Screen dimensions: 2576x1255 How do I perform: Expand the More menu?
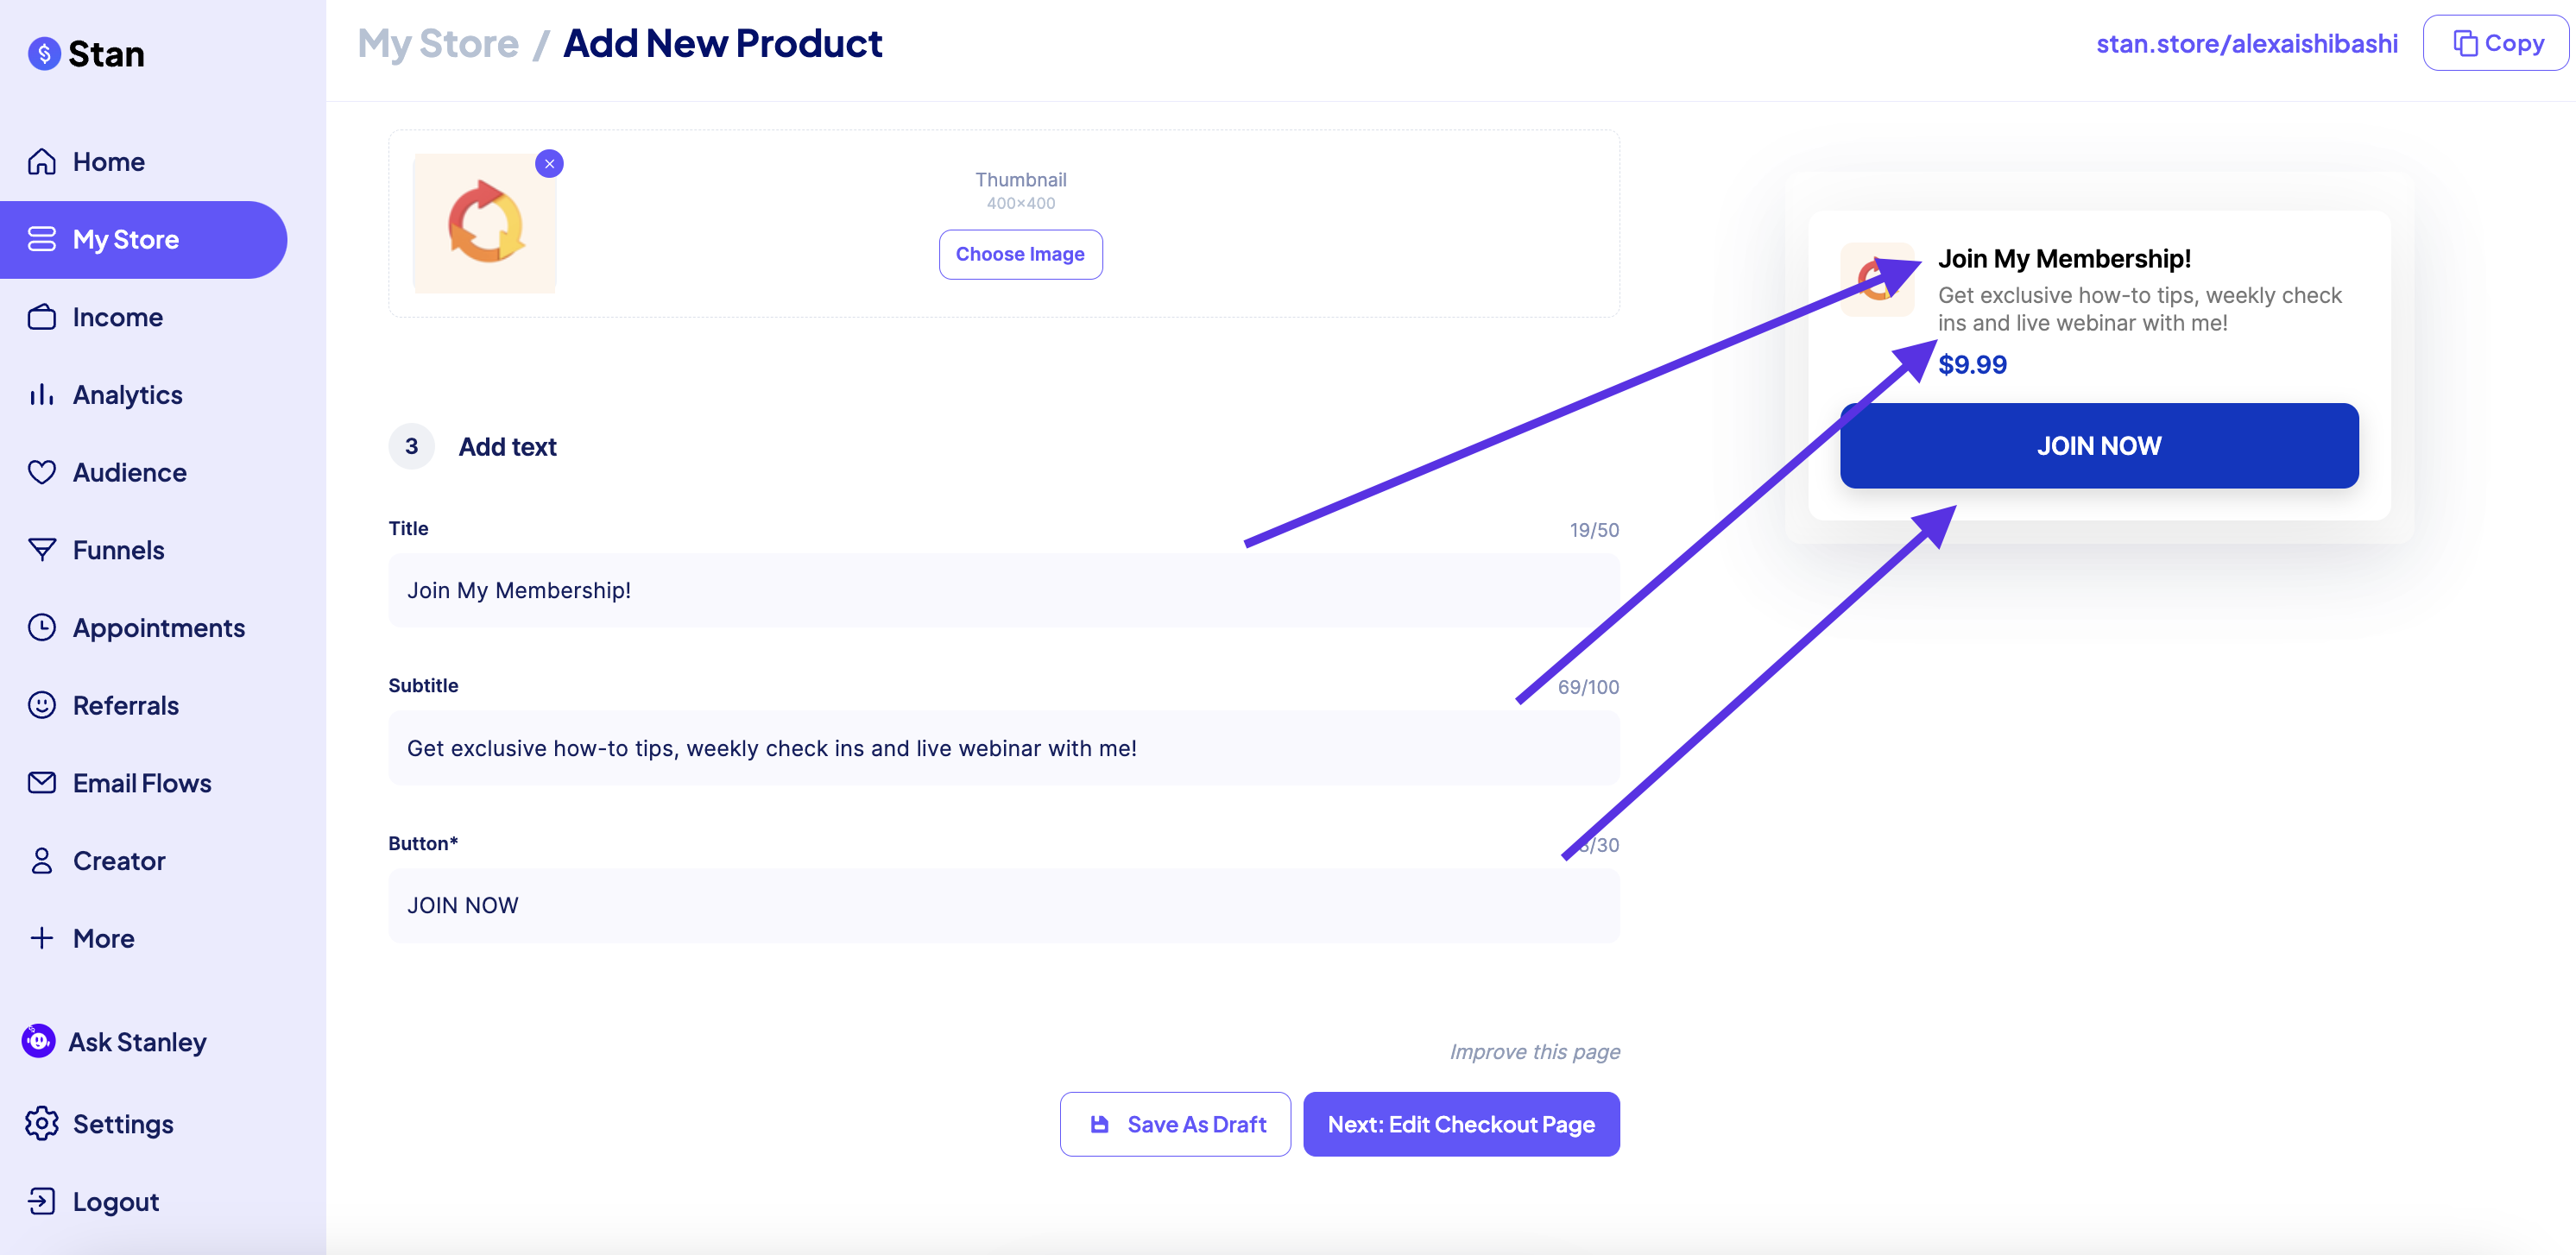point(102,938)
